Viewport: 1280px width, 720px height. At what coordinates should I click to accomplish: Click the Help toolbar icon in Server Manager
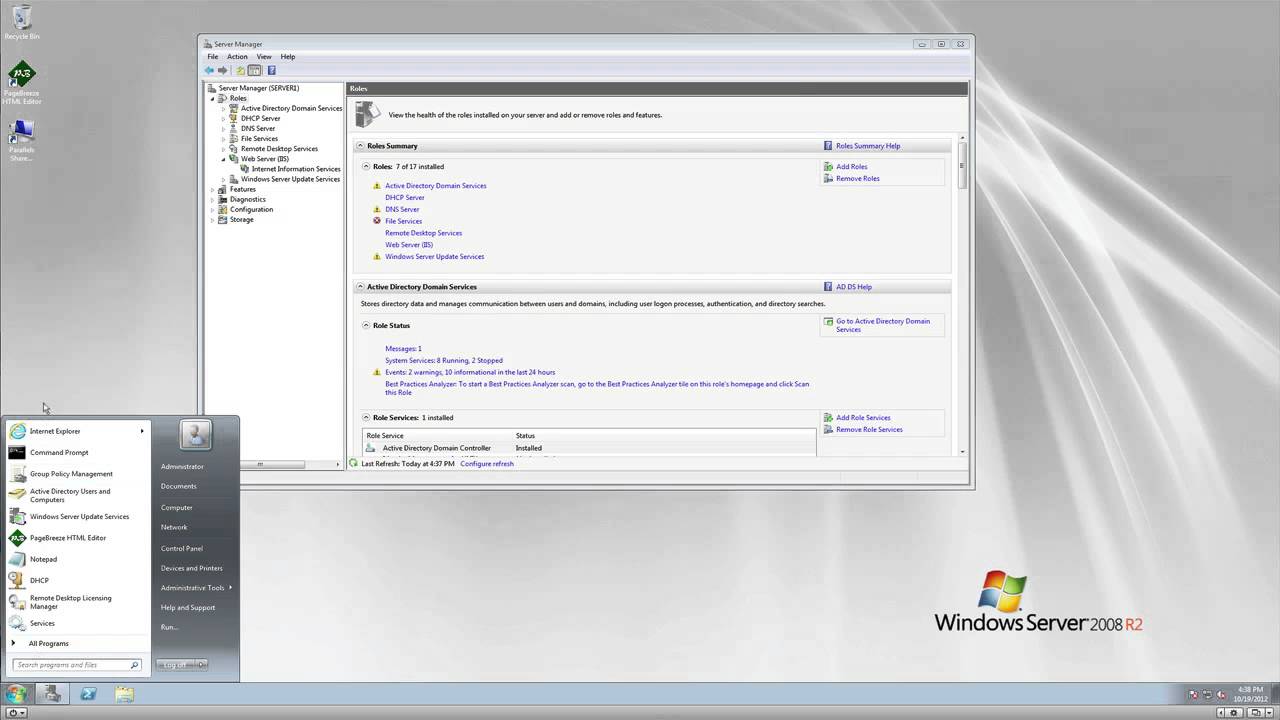tap(271, 70)
